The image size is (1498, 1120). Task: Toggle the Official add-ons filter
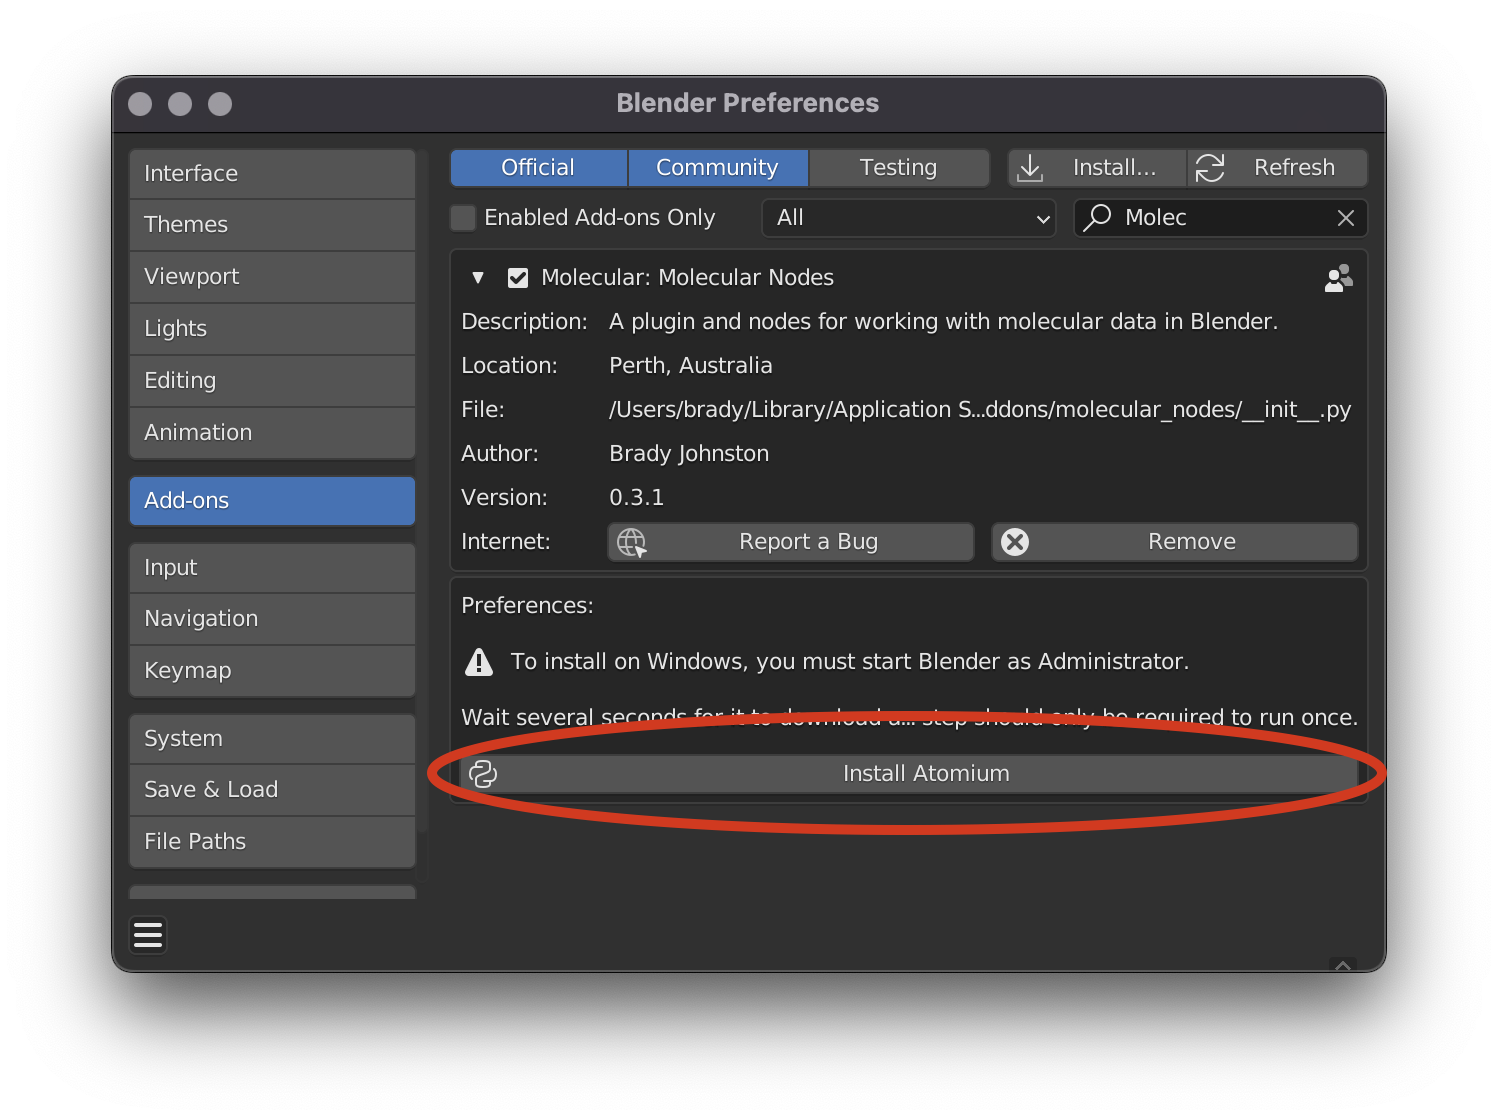(538, 168)
